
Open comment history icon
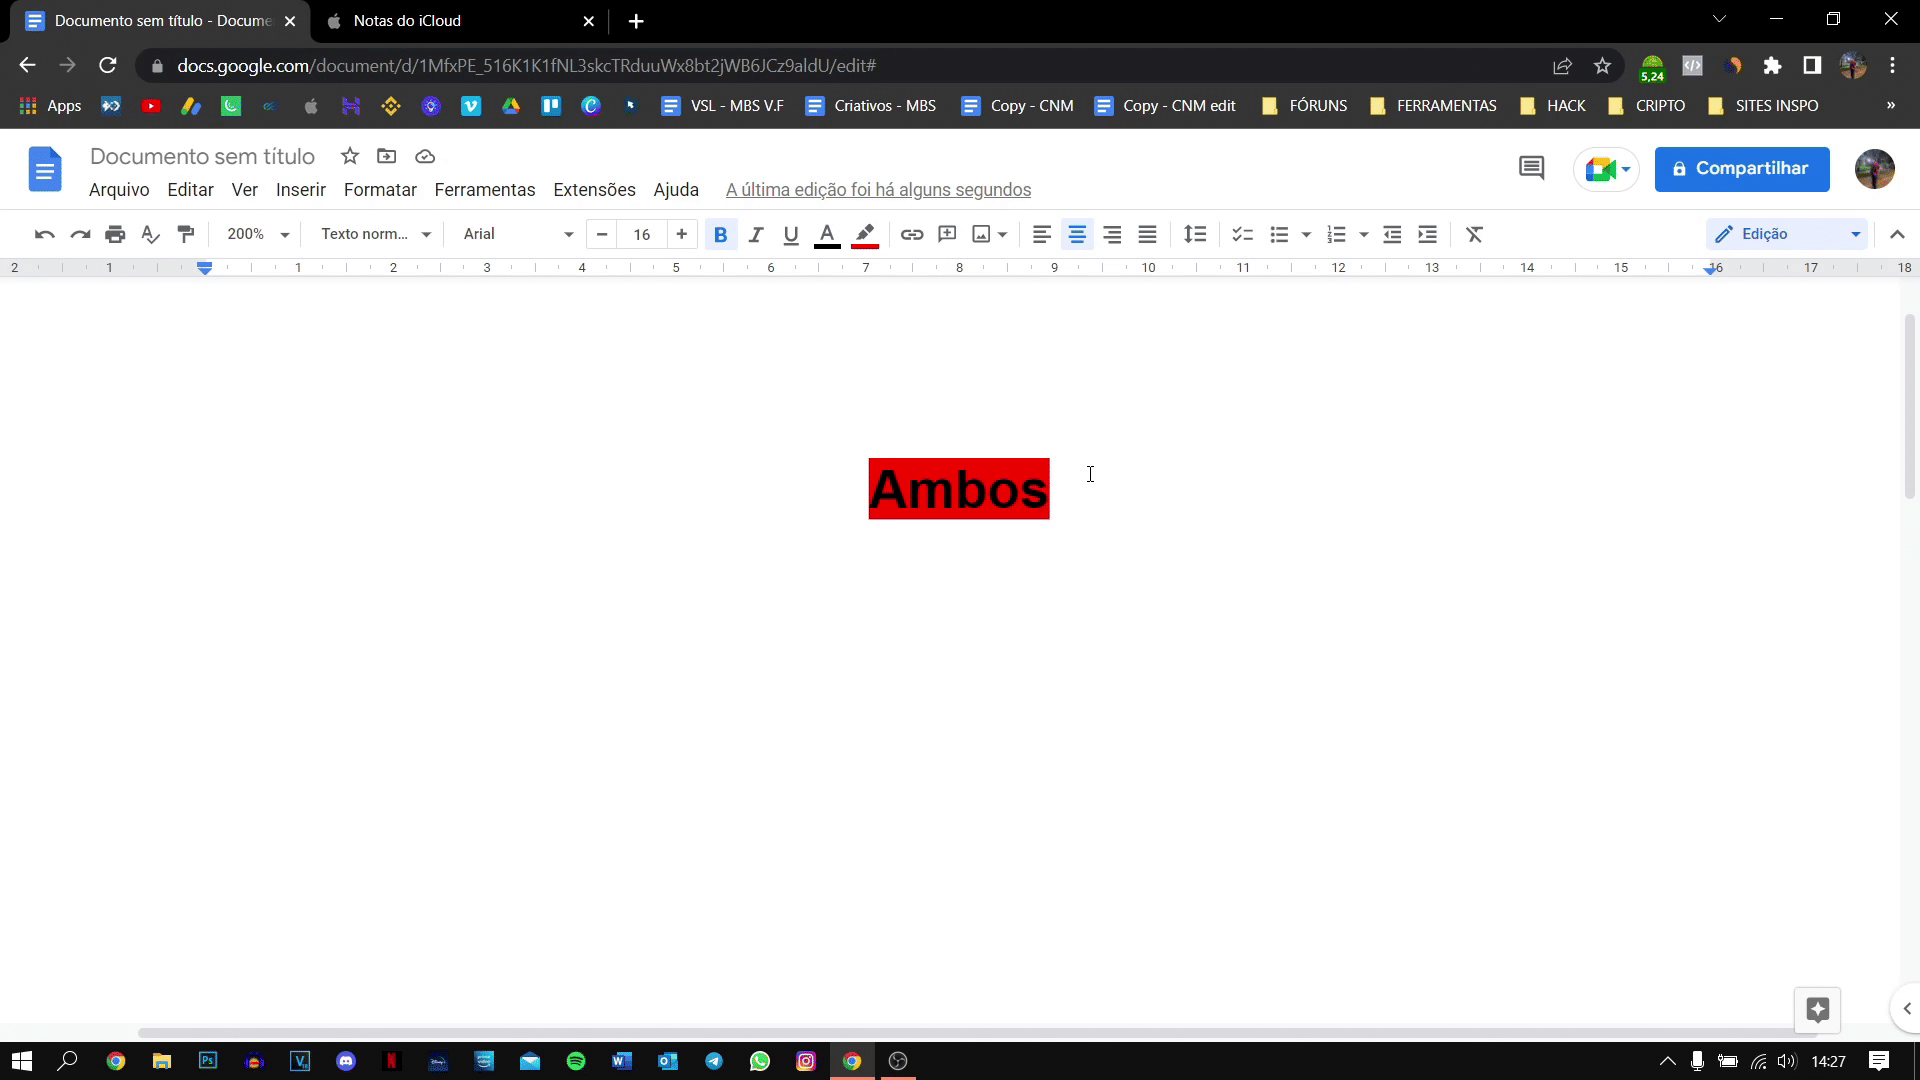[1531, 168]
